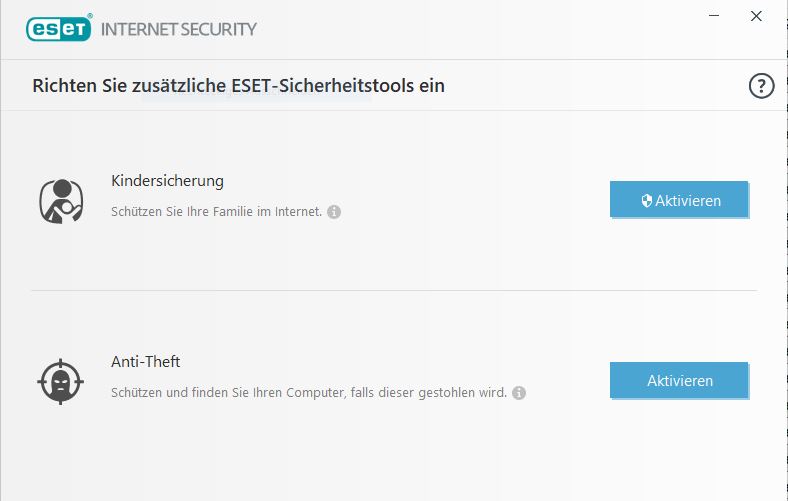Open help via the question mark icon
Screen dimensions: 788x501
pyautogui.click(x=762, y=86)
